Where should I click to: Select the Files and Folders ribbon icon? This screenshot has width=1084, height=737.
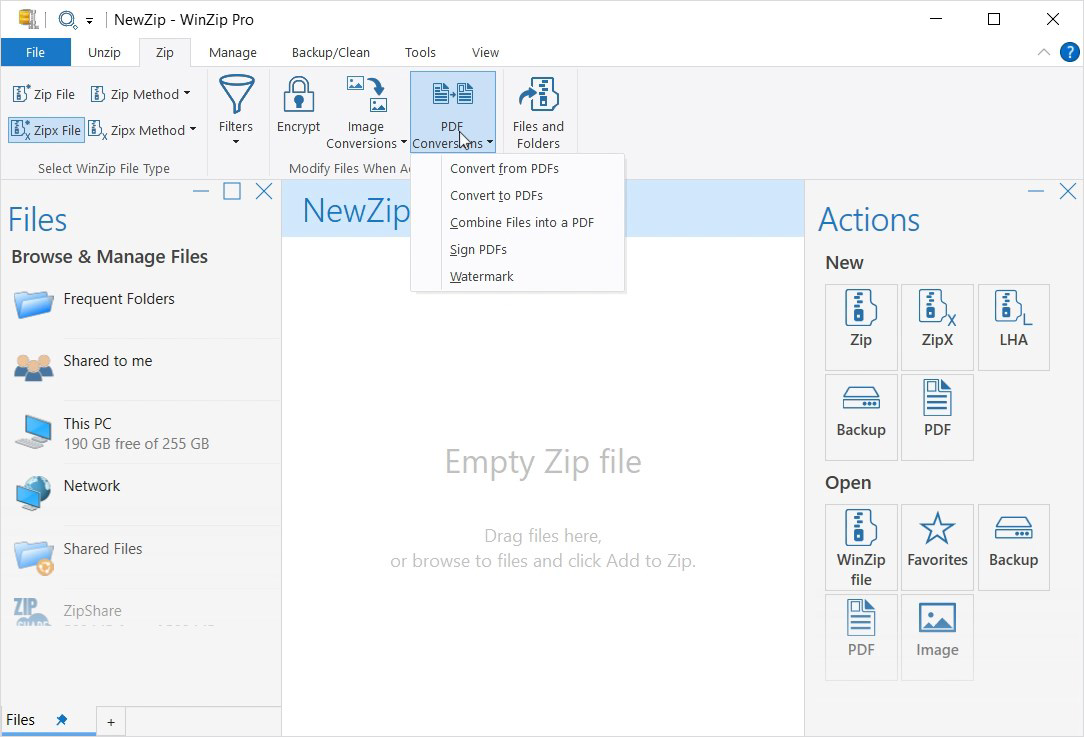click(538, 108)
